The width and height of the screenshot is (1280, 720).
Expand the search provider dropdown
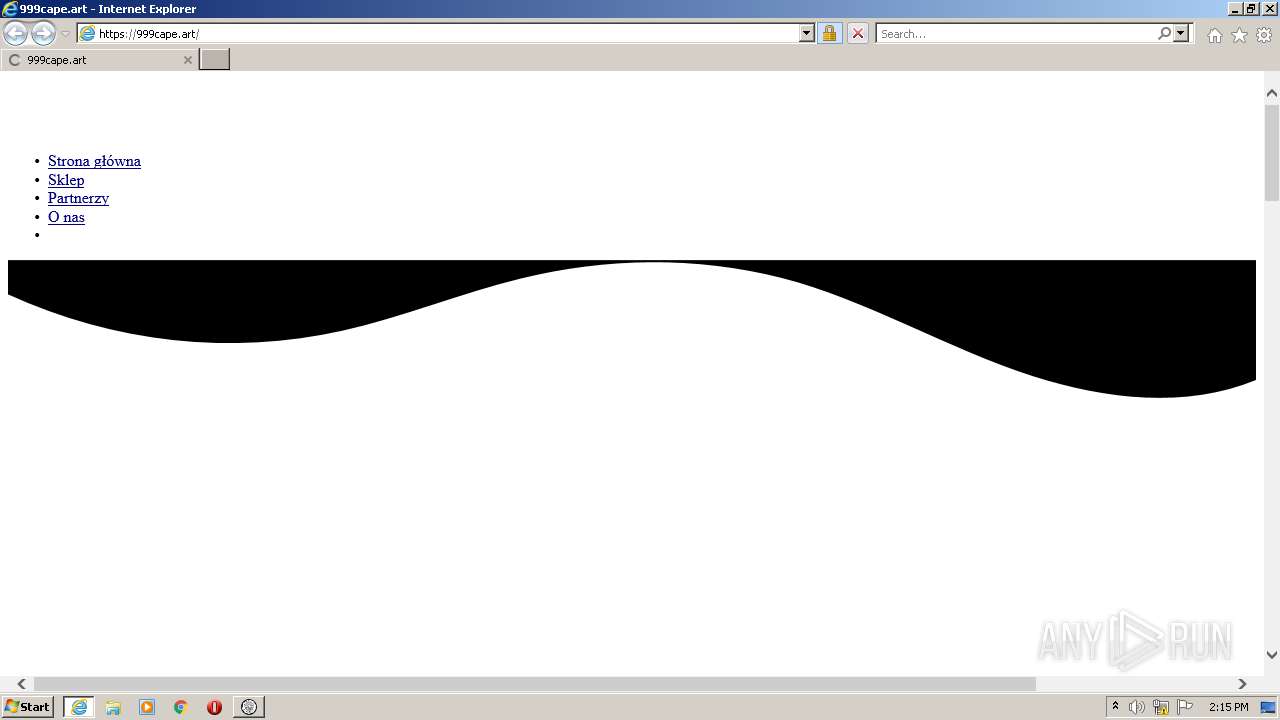1182,34
